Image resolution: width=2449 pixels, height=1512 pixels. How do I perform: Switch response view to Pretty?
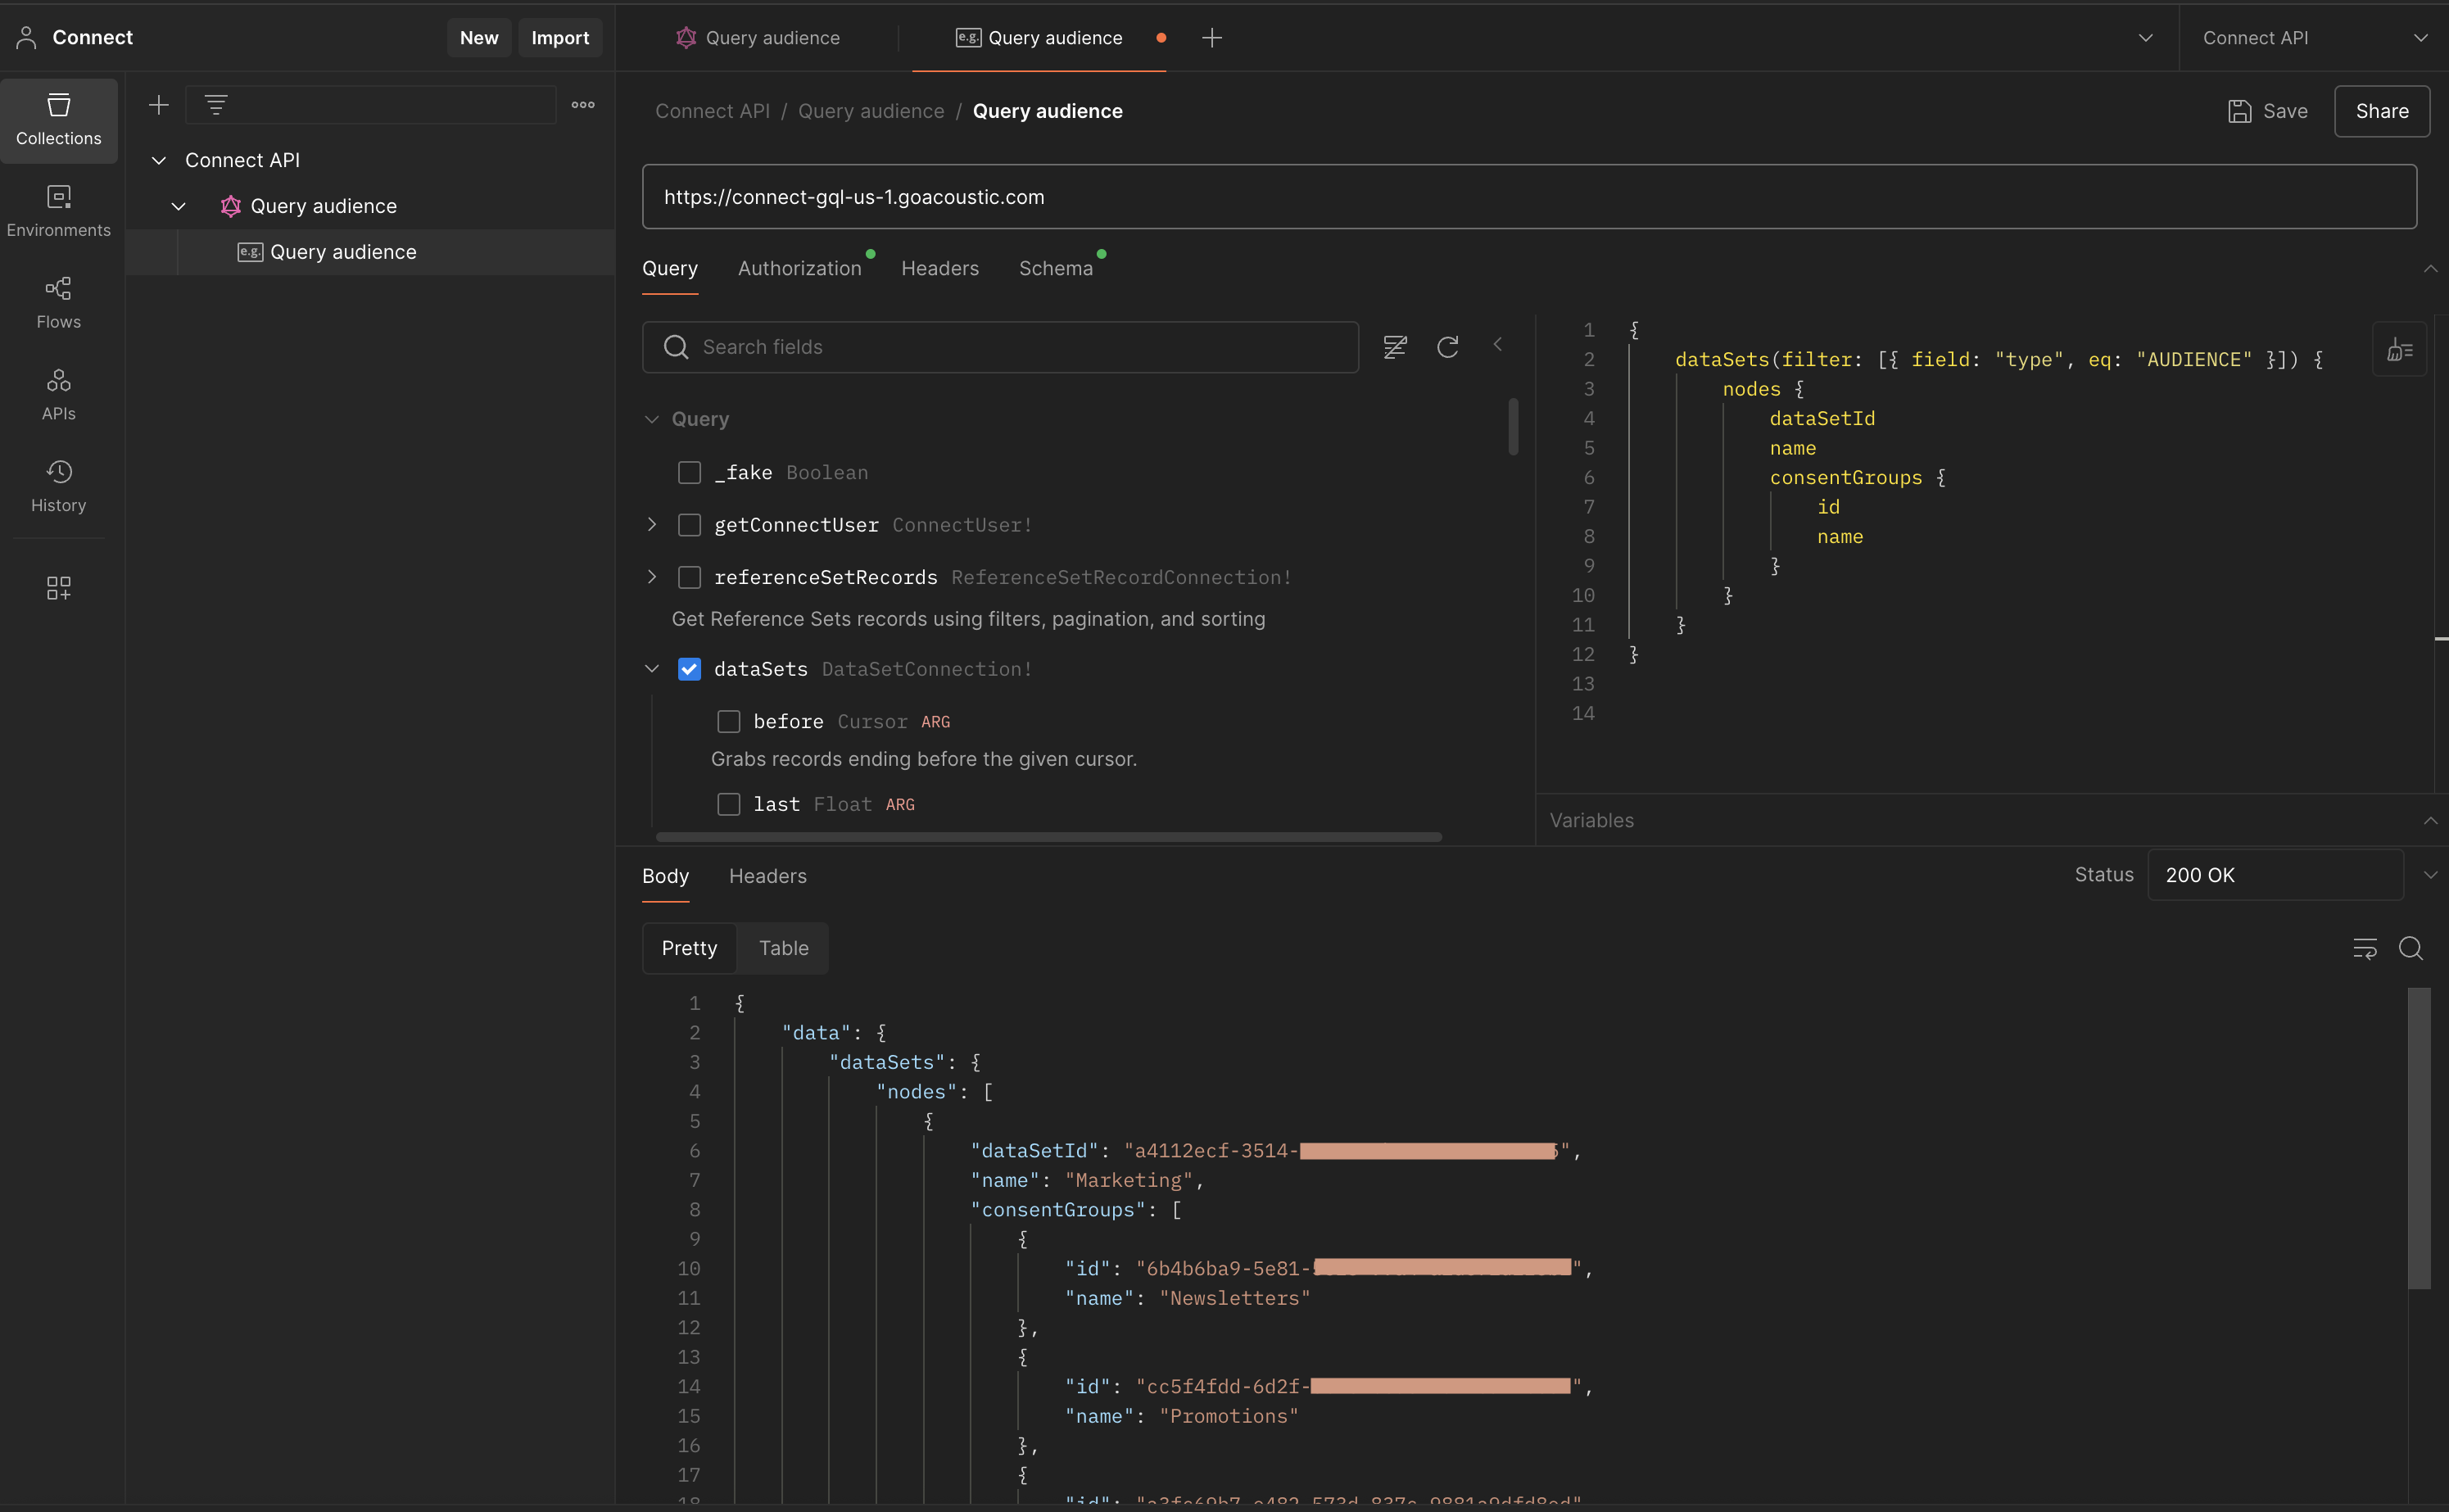689,948
